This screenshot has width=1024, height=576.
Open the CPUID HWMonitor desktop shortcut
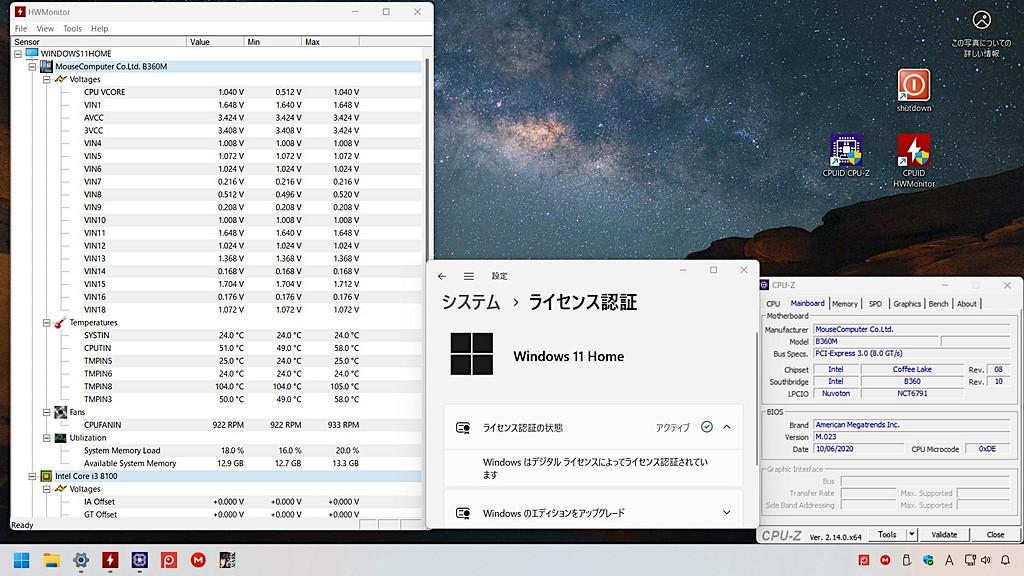pyautogui.click(x=914, y=161)
